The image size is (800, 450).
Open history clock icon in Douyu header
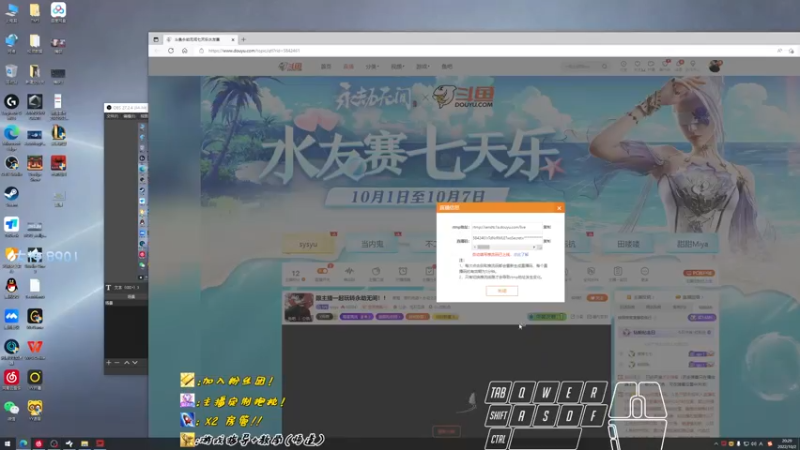[x=623, y=66]
